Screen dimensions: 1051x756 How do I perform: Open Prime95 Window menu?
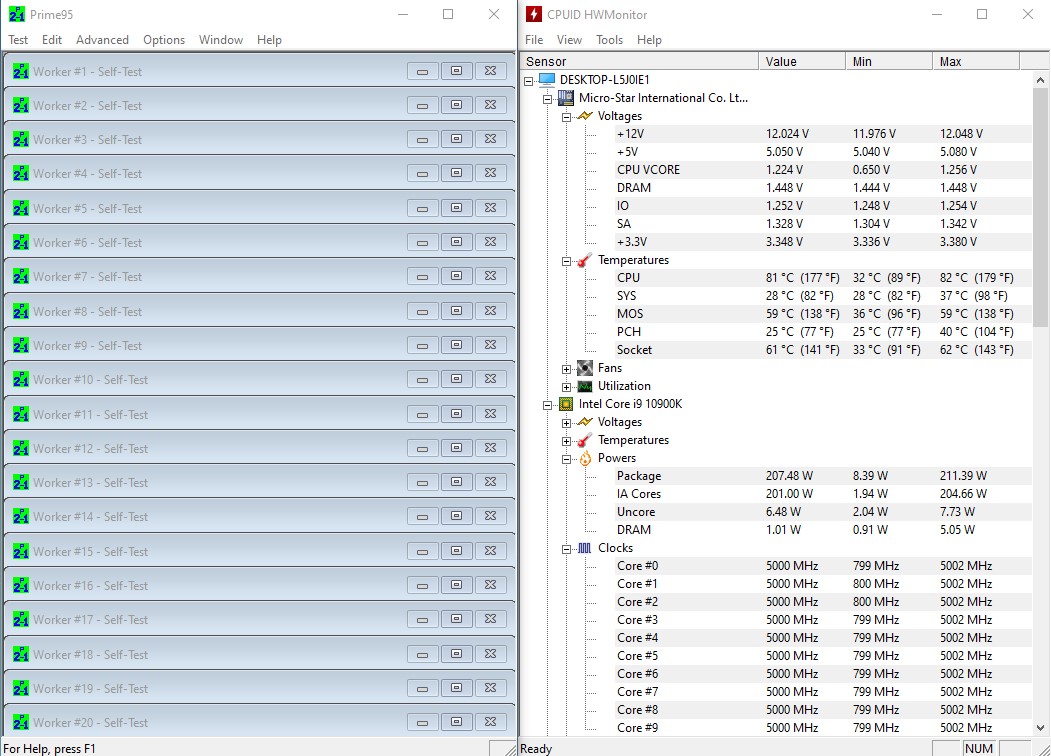[221, 40]
